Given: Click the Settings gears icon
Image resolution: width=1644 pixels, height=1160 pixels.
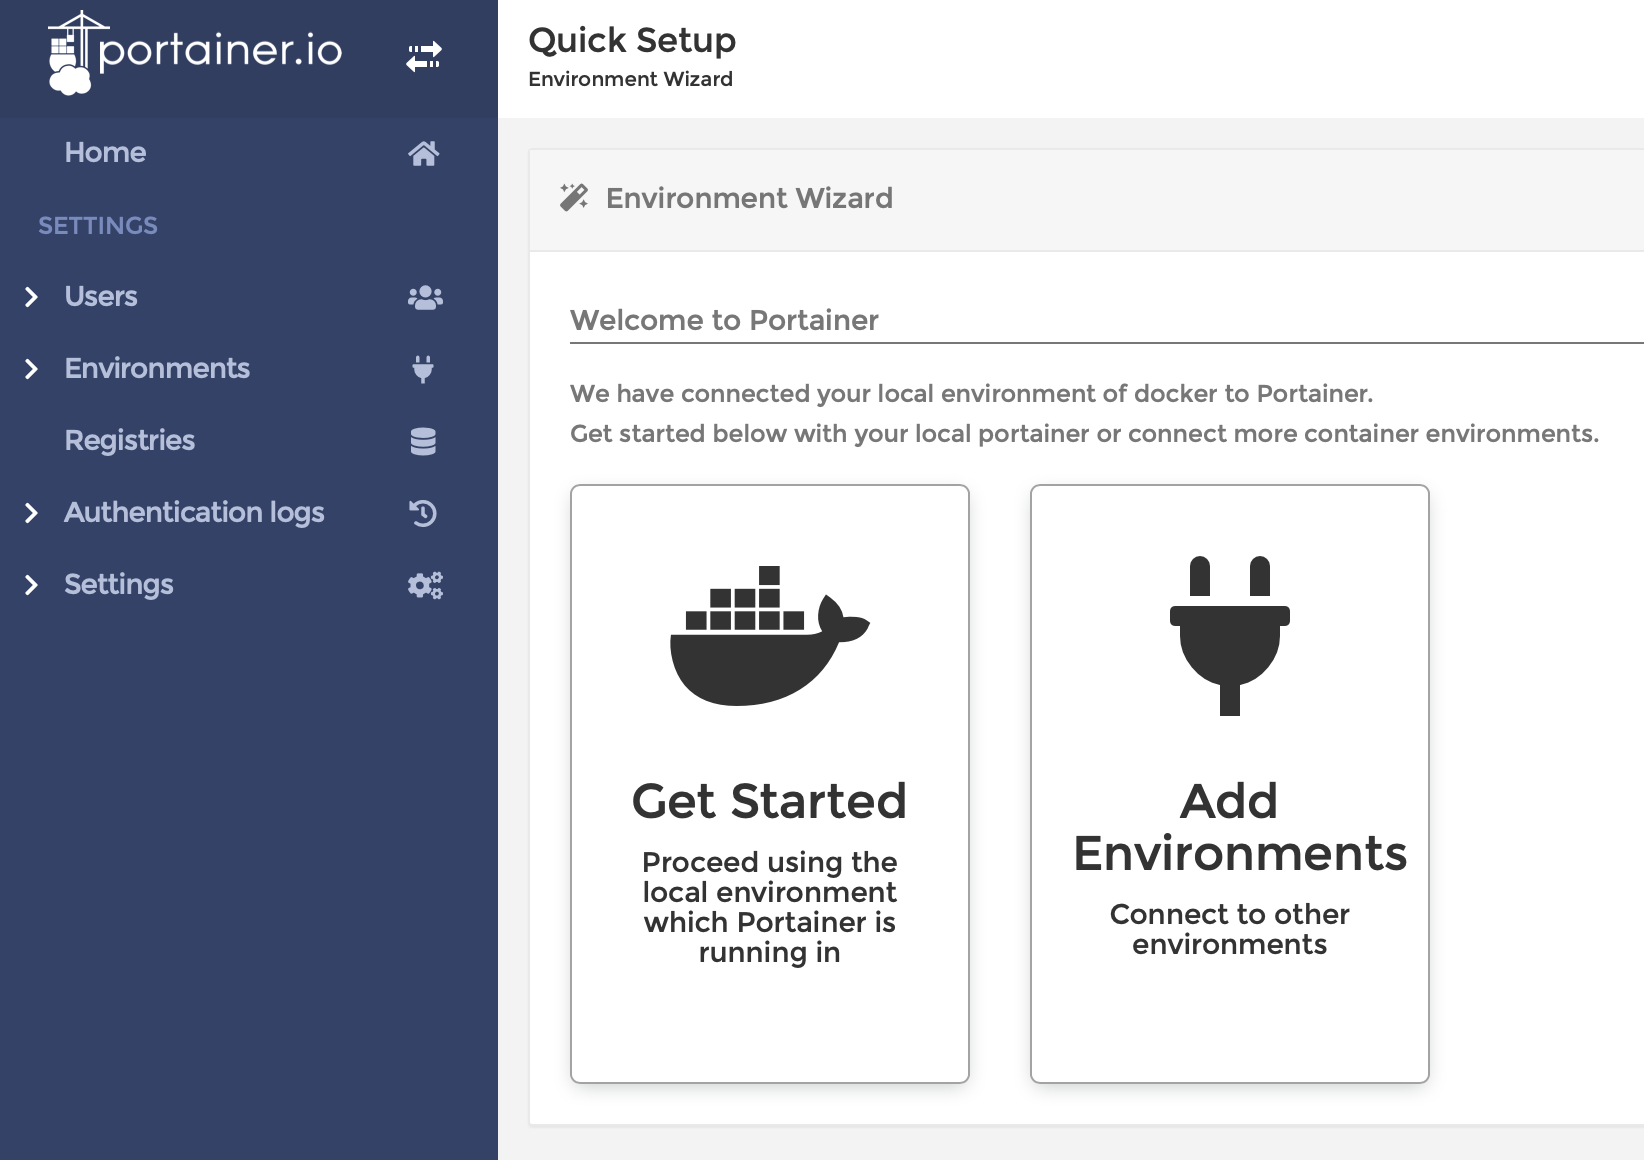Looking at the screenshot, I should pos(424,584).
